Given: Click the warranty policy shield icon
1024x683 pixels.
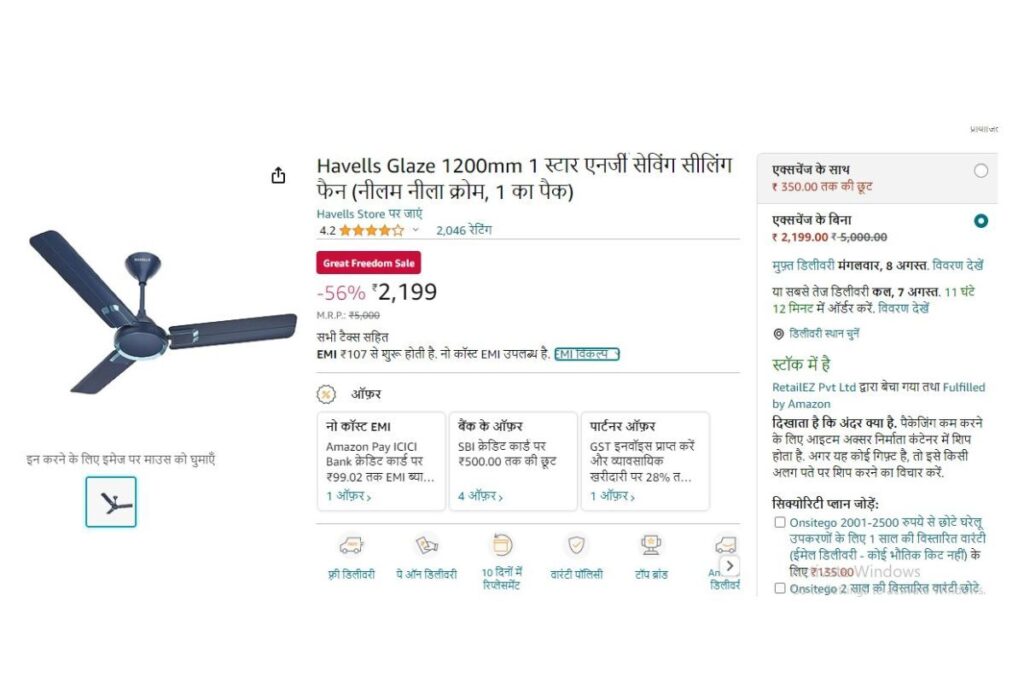Looking at the screenshot, I should 576,545.
